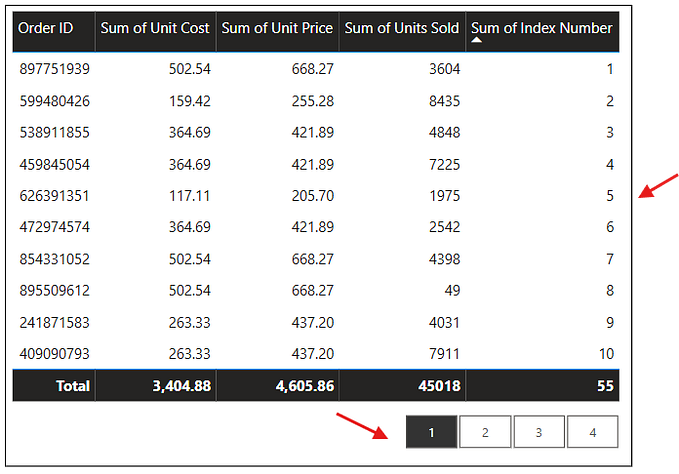Select Order ID cell 895509612
This screenshot has height=474, width=679.
[55, 290]
